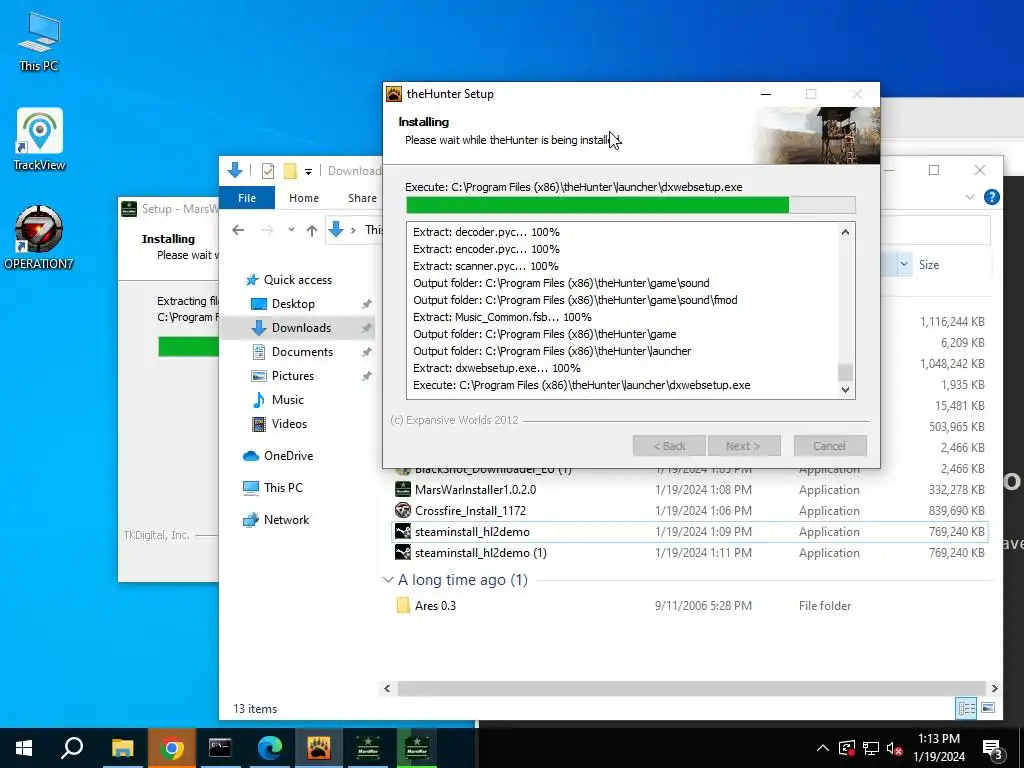Click the network tray icon
This screenshot has height=768, width=1024.
[871, 748]
